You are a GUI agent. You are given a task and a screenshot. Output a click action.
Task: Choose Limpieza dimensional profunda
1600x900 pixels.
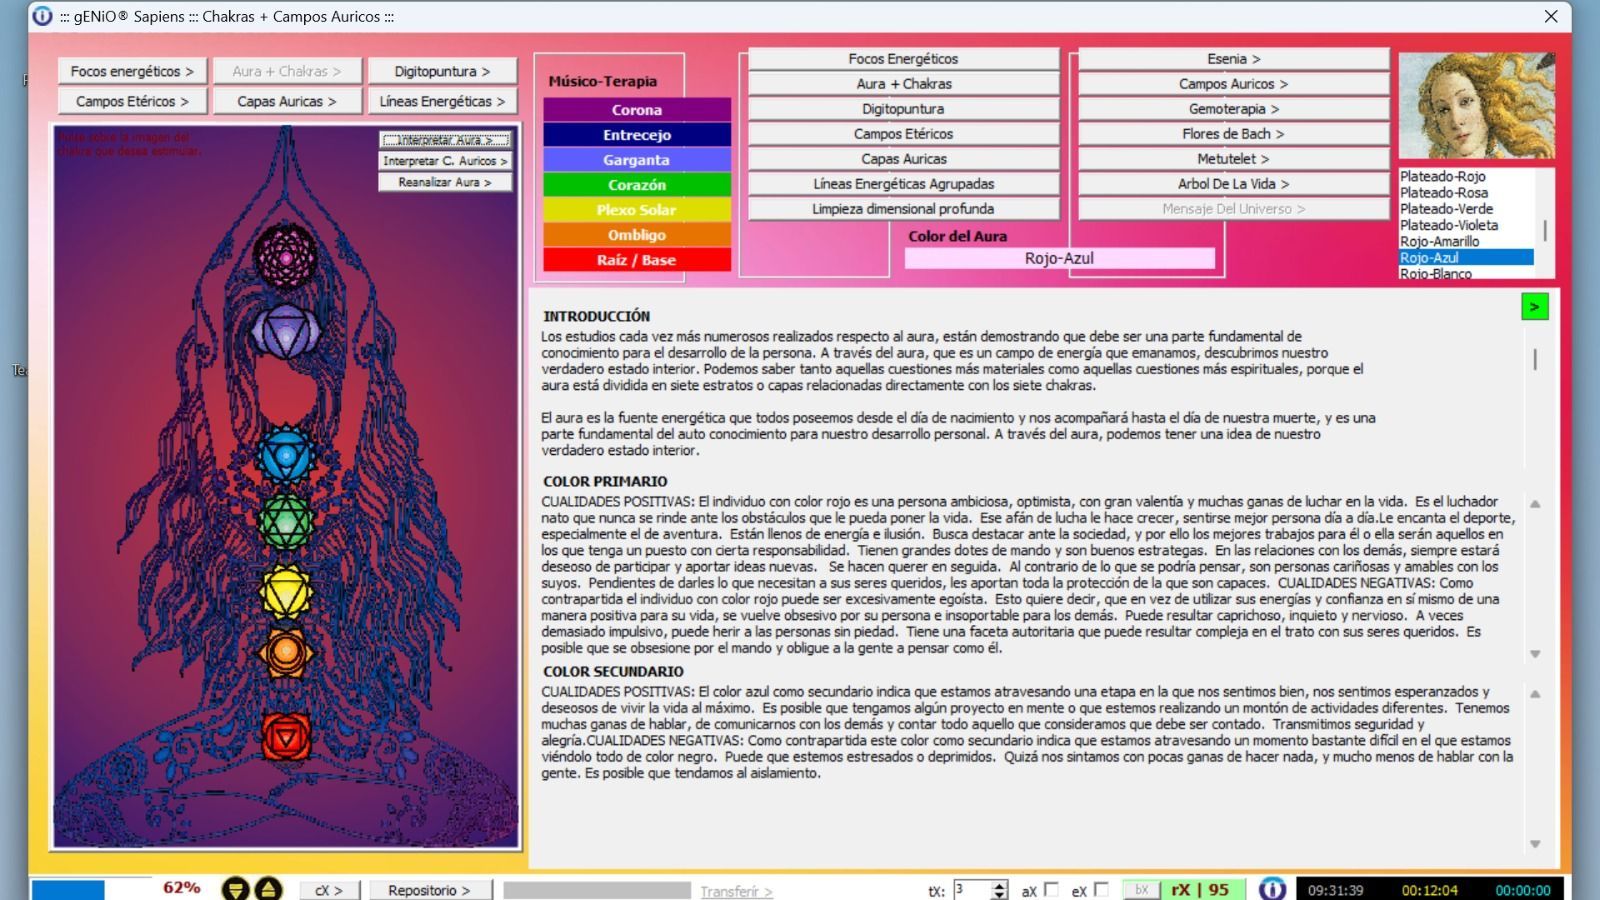(x=903, y=209)
